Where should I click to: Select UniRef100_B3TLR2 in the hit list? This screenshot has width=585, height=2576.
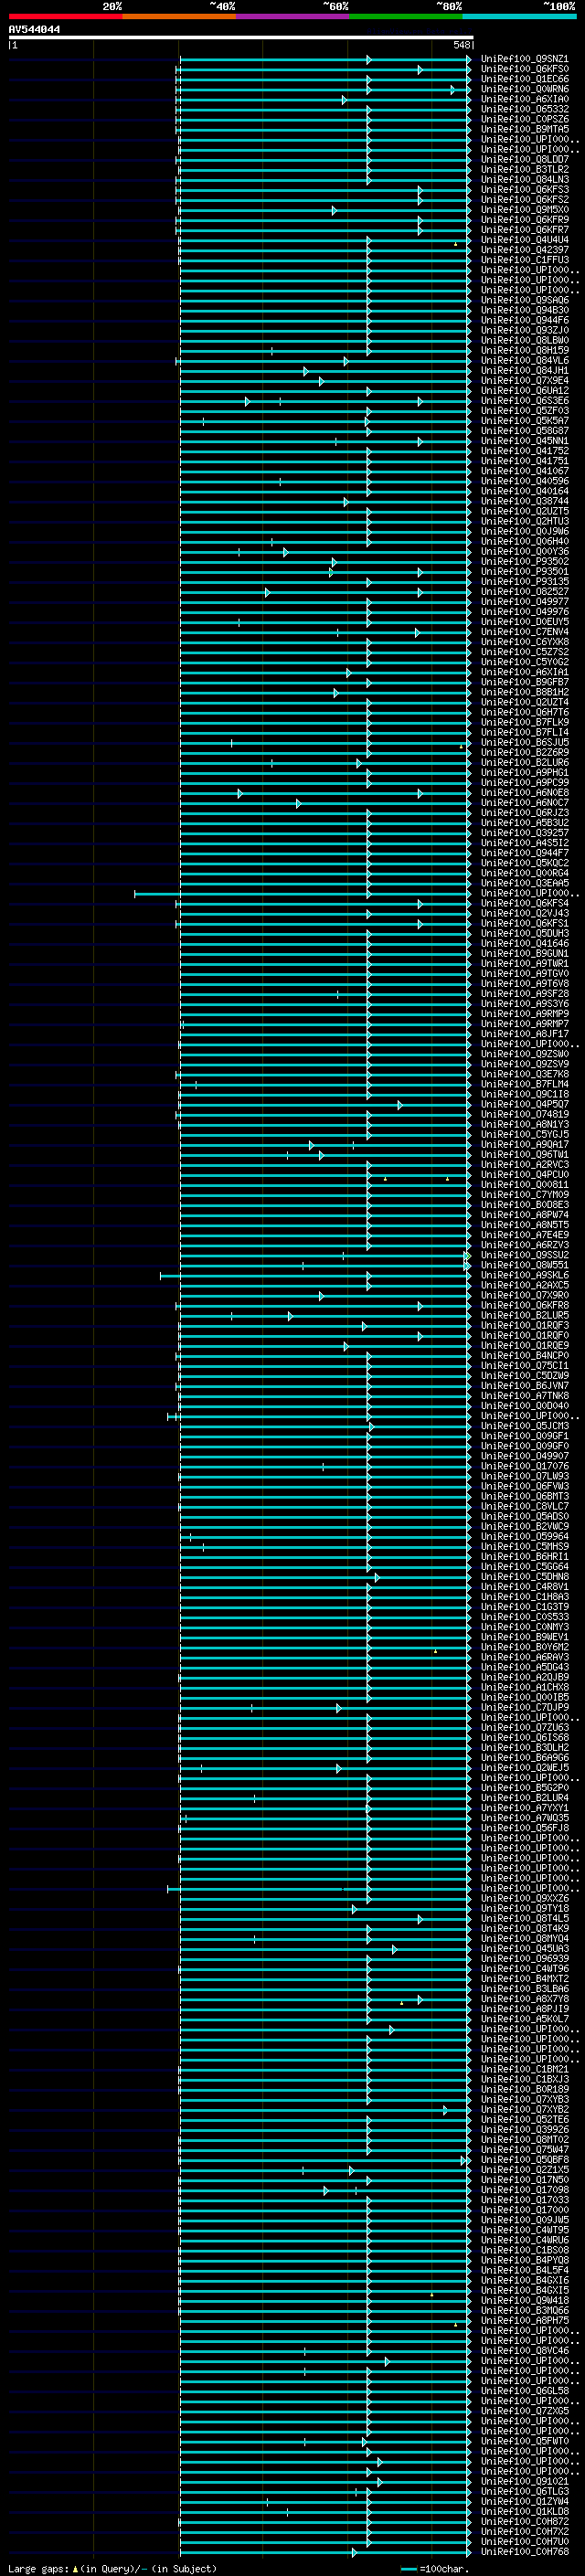coord(524,170)
